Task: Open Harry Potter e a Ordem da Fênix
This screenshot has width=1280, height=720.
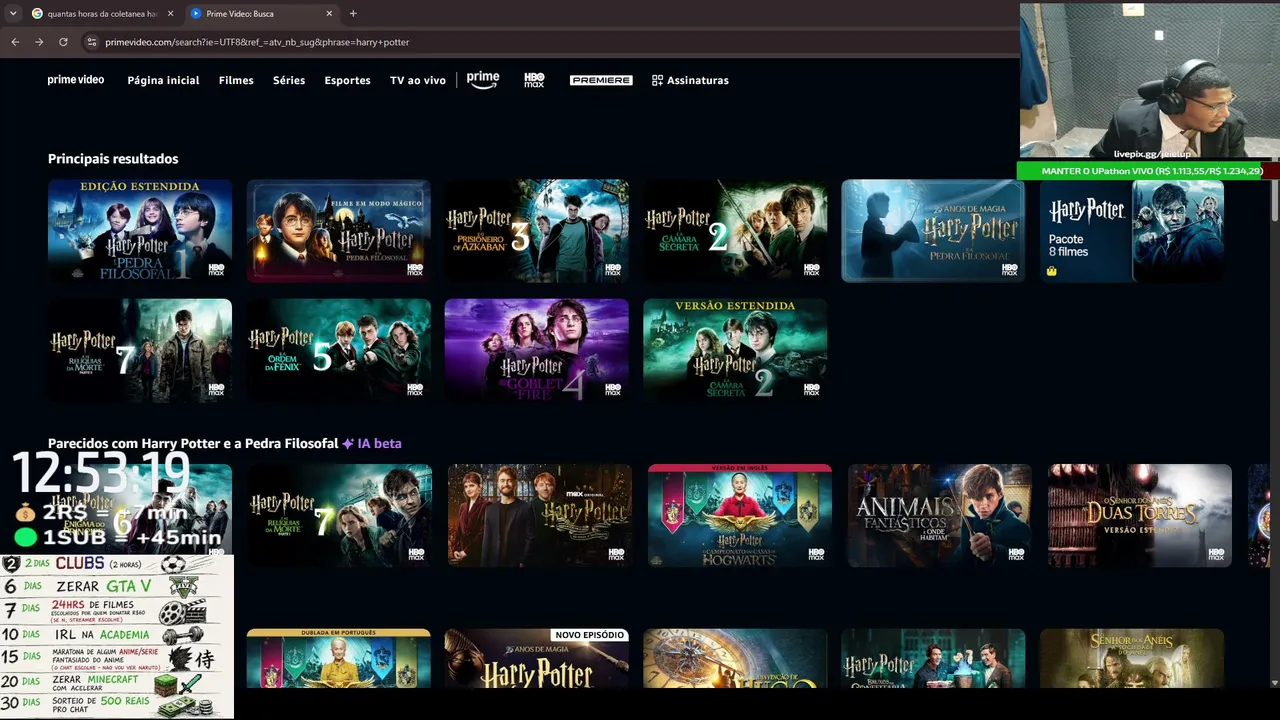Action: [339, 350]
